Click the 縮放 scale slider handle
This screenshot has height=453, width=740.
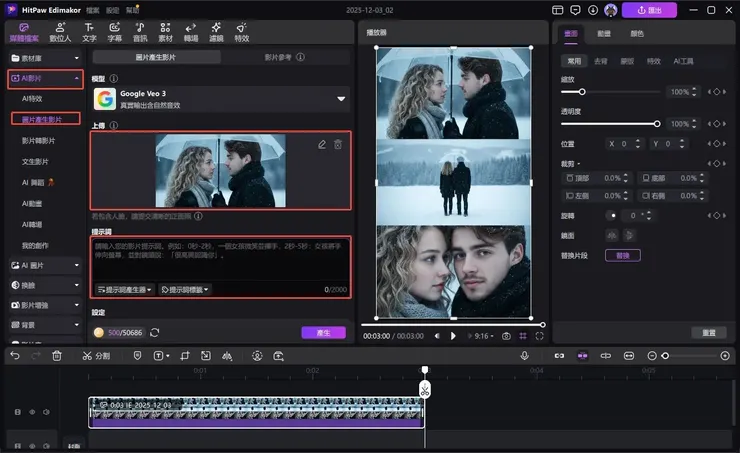[582, 92]
